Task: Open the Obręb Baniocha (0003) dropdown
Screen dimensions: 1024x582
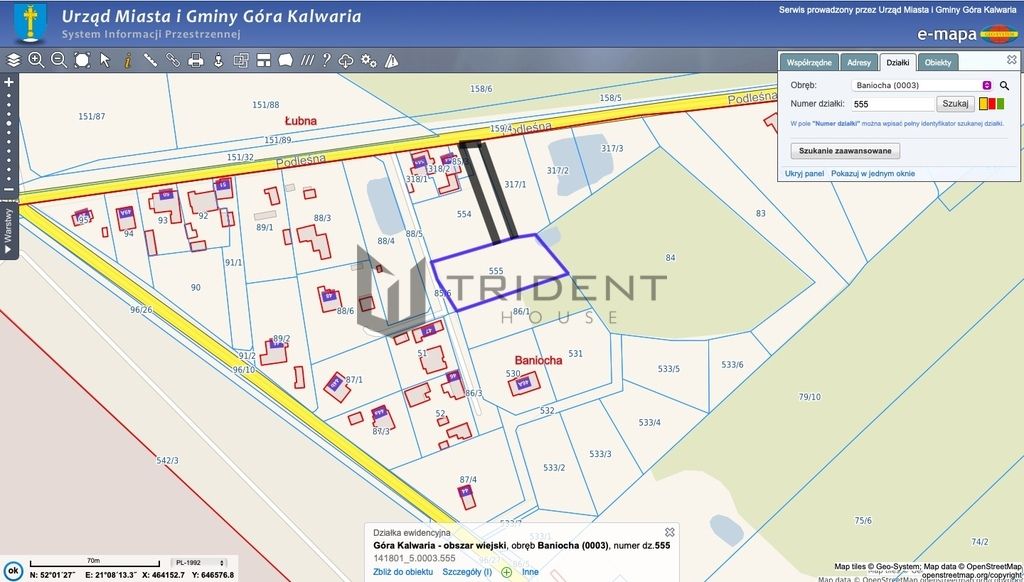Action: pyautogui.click(x=921, y=86)
